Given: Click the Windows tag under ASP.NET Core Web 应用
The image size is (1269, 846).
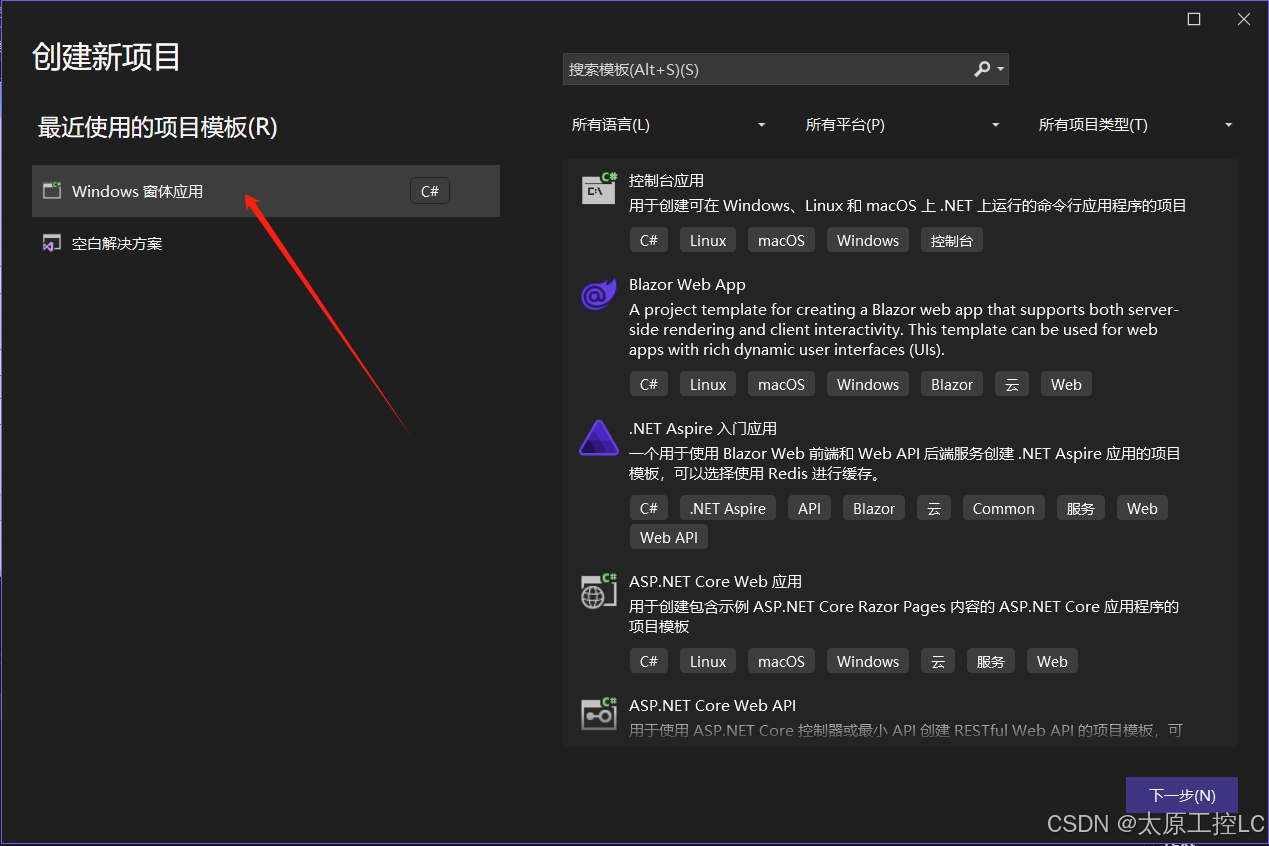Looking at the screenshot, I should 868,661.
